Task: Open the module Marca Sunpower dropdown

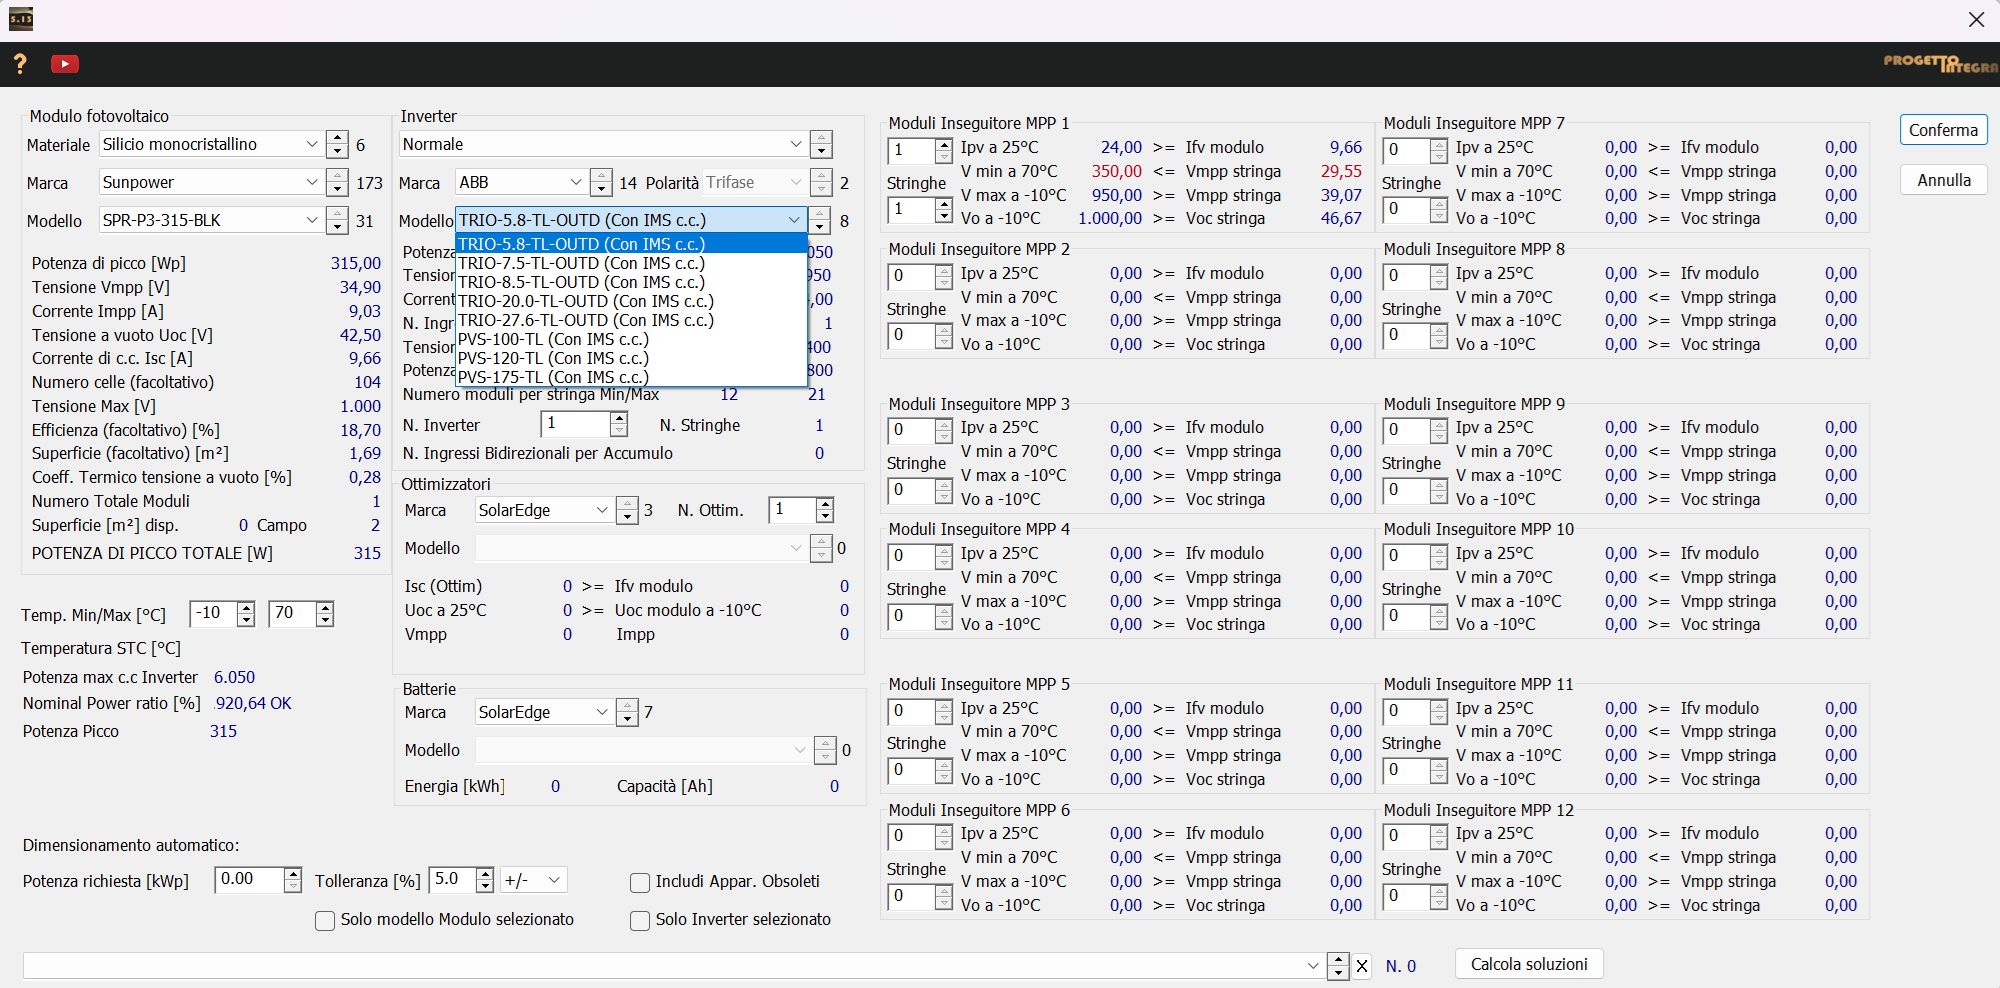Action: point(211,182)
